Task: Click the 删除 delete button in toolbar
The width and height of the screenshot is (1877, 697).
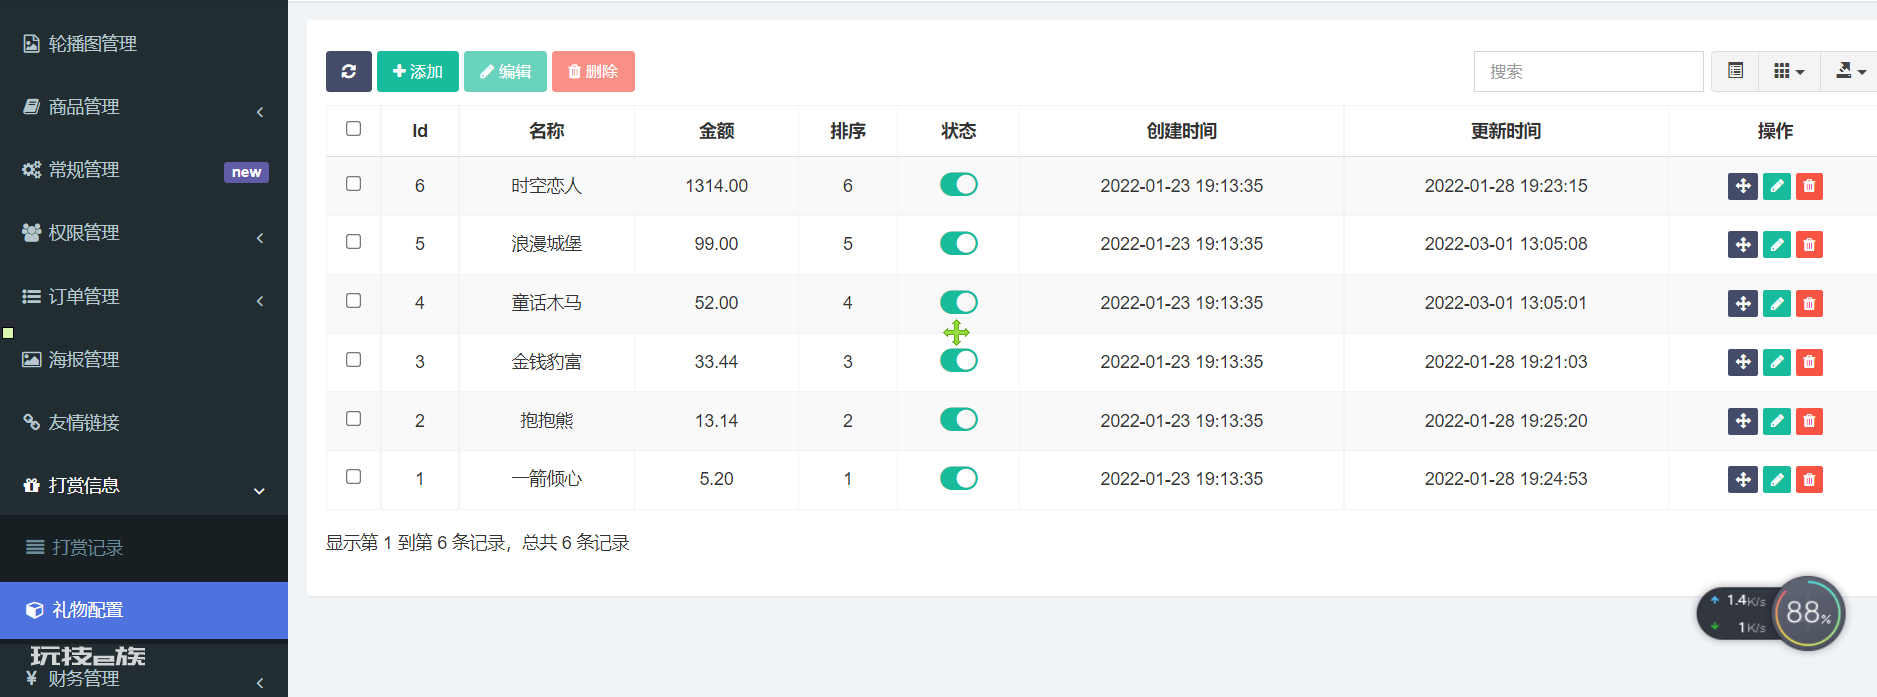Action: pyautogui.click(x=593, y=71)
